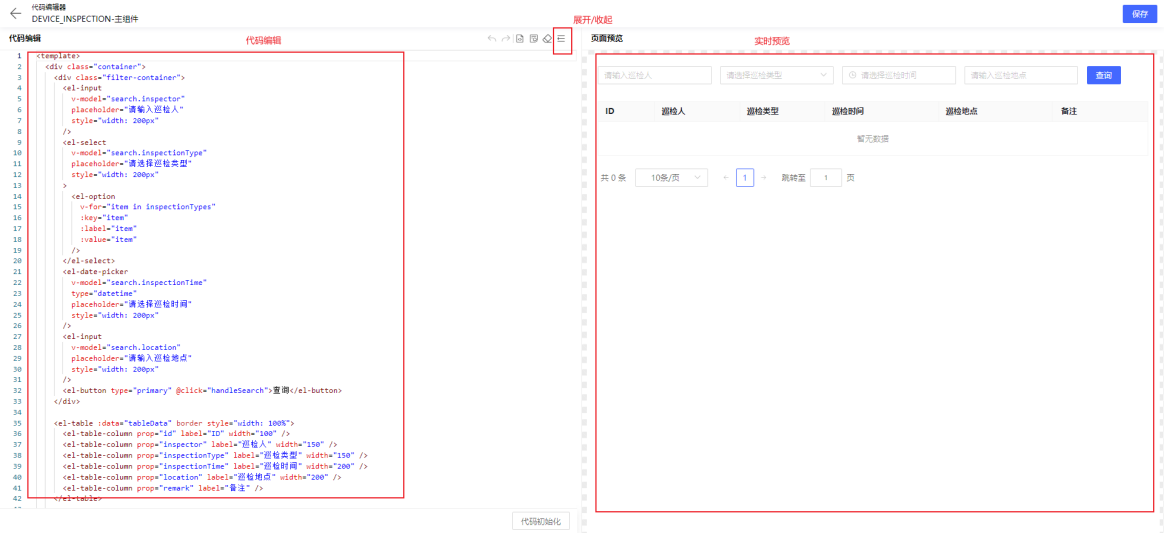Collapse the code editor panel
The image size is (1164, 533).
562,39
